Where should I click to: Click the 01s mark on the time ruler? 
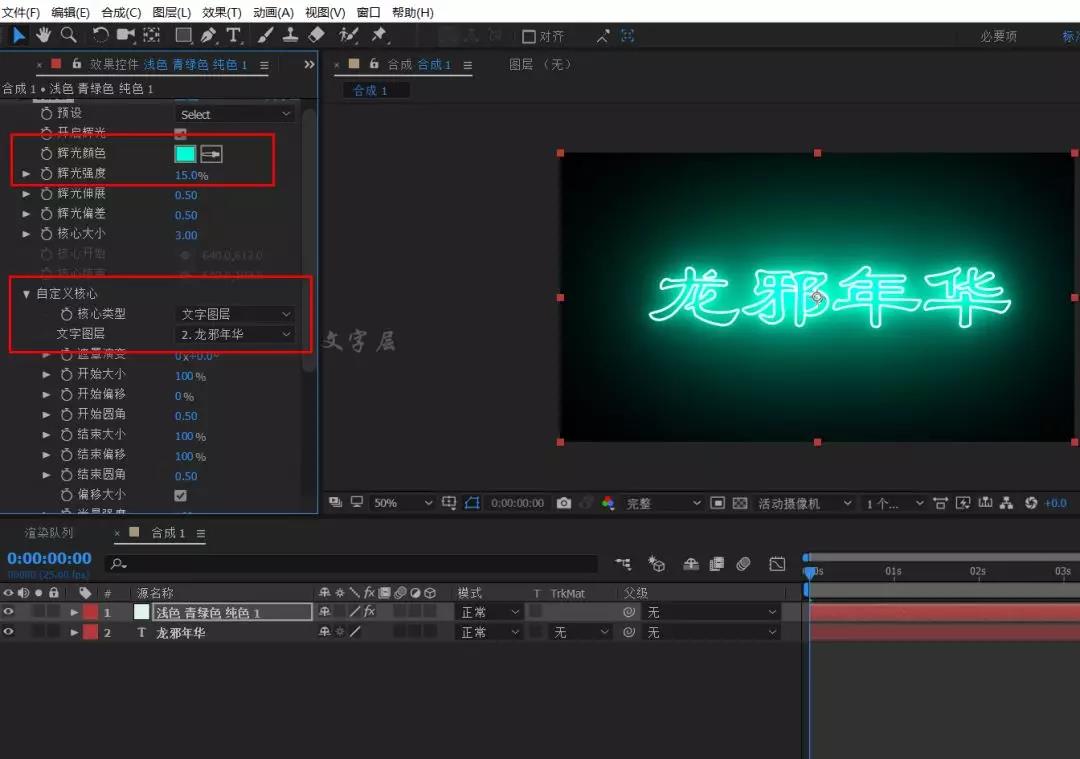coord(893,571)
